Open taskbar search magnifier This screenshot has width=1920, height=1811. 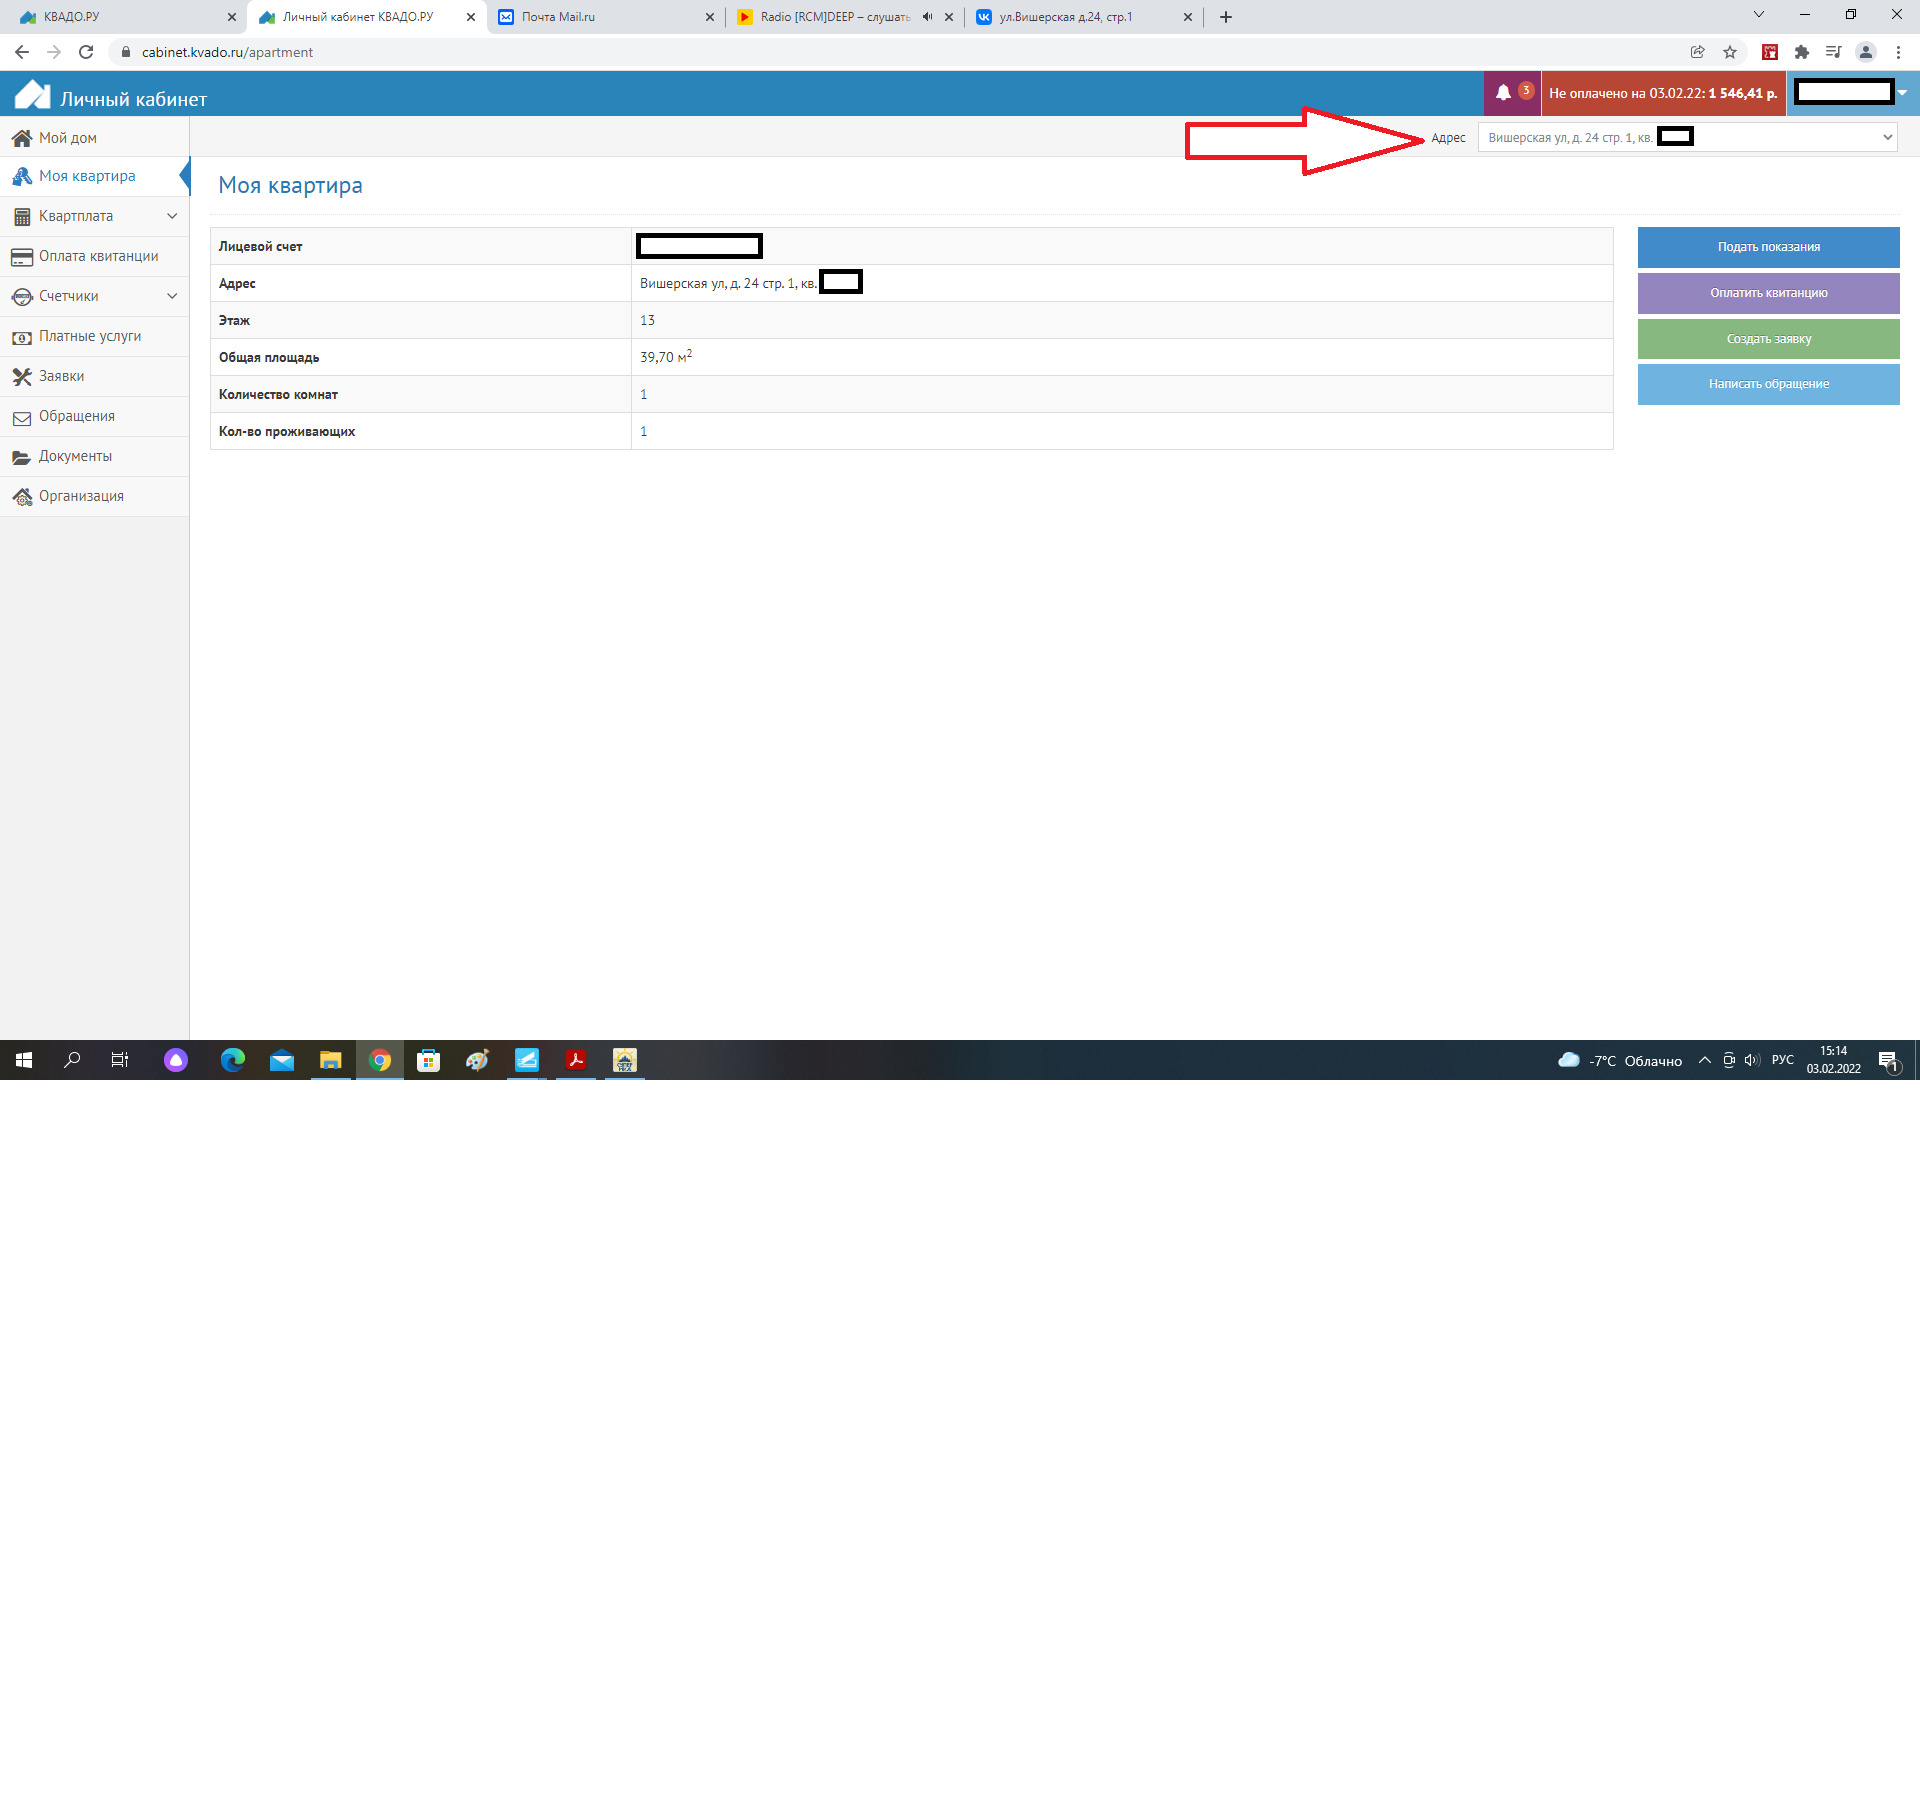72,1060
